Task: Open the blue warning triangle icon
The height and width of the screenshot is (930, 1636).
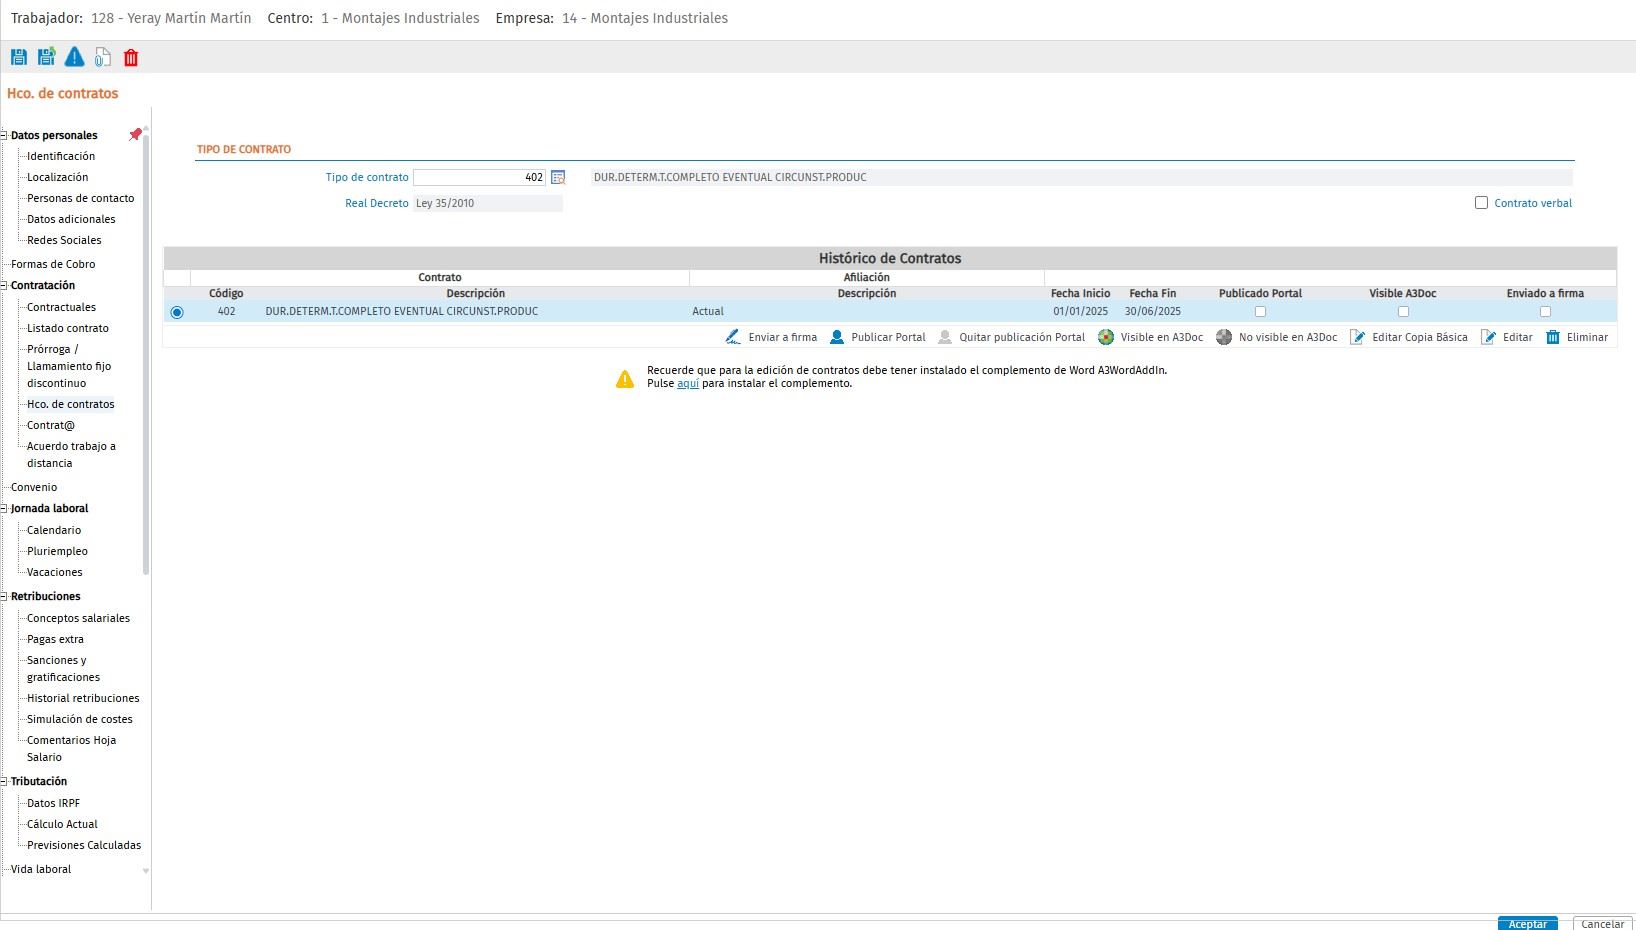Action: pyautogui.click(x=74, y=57)
